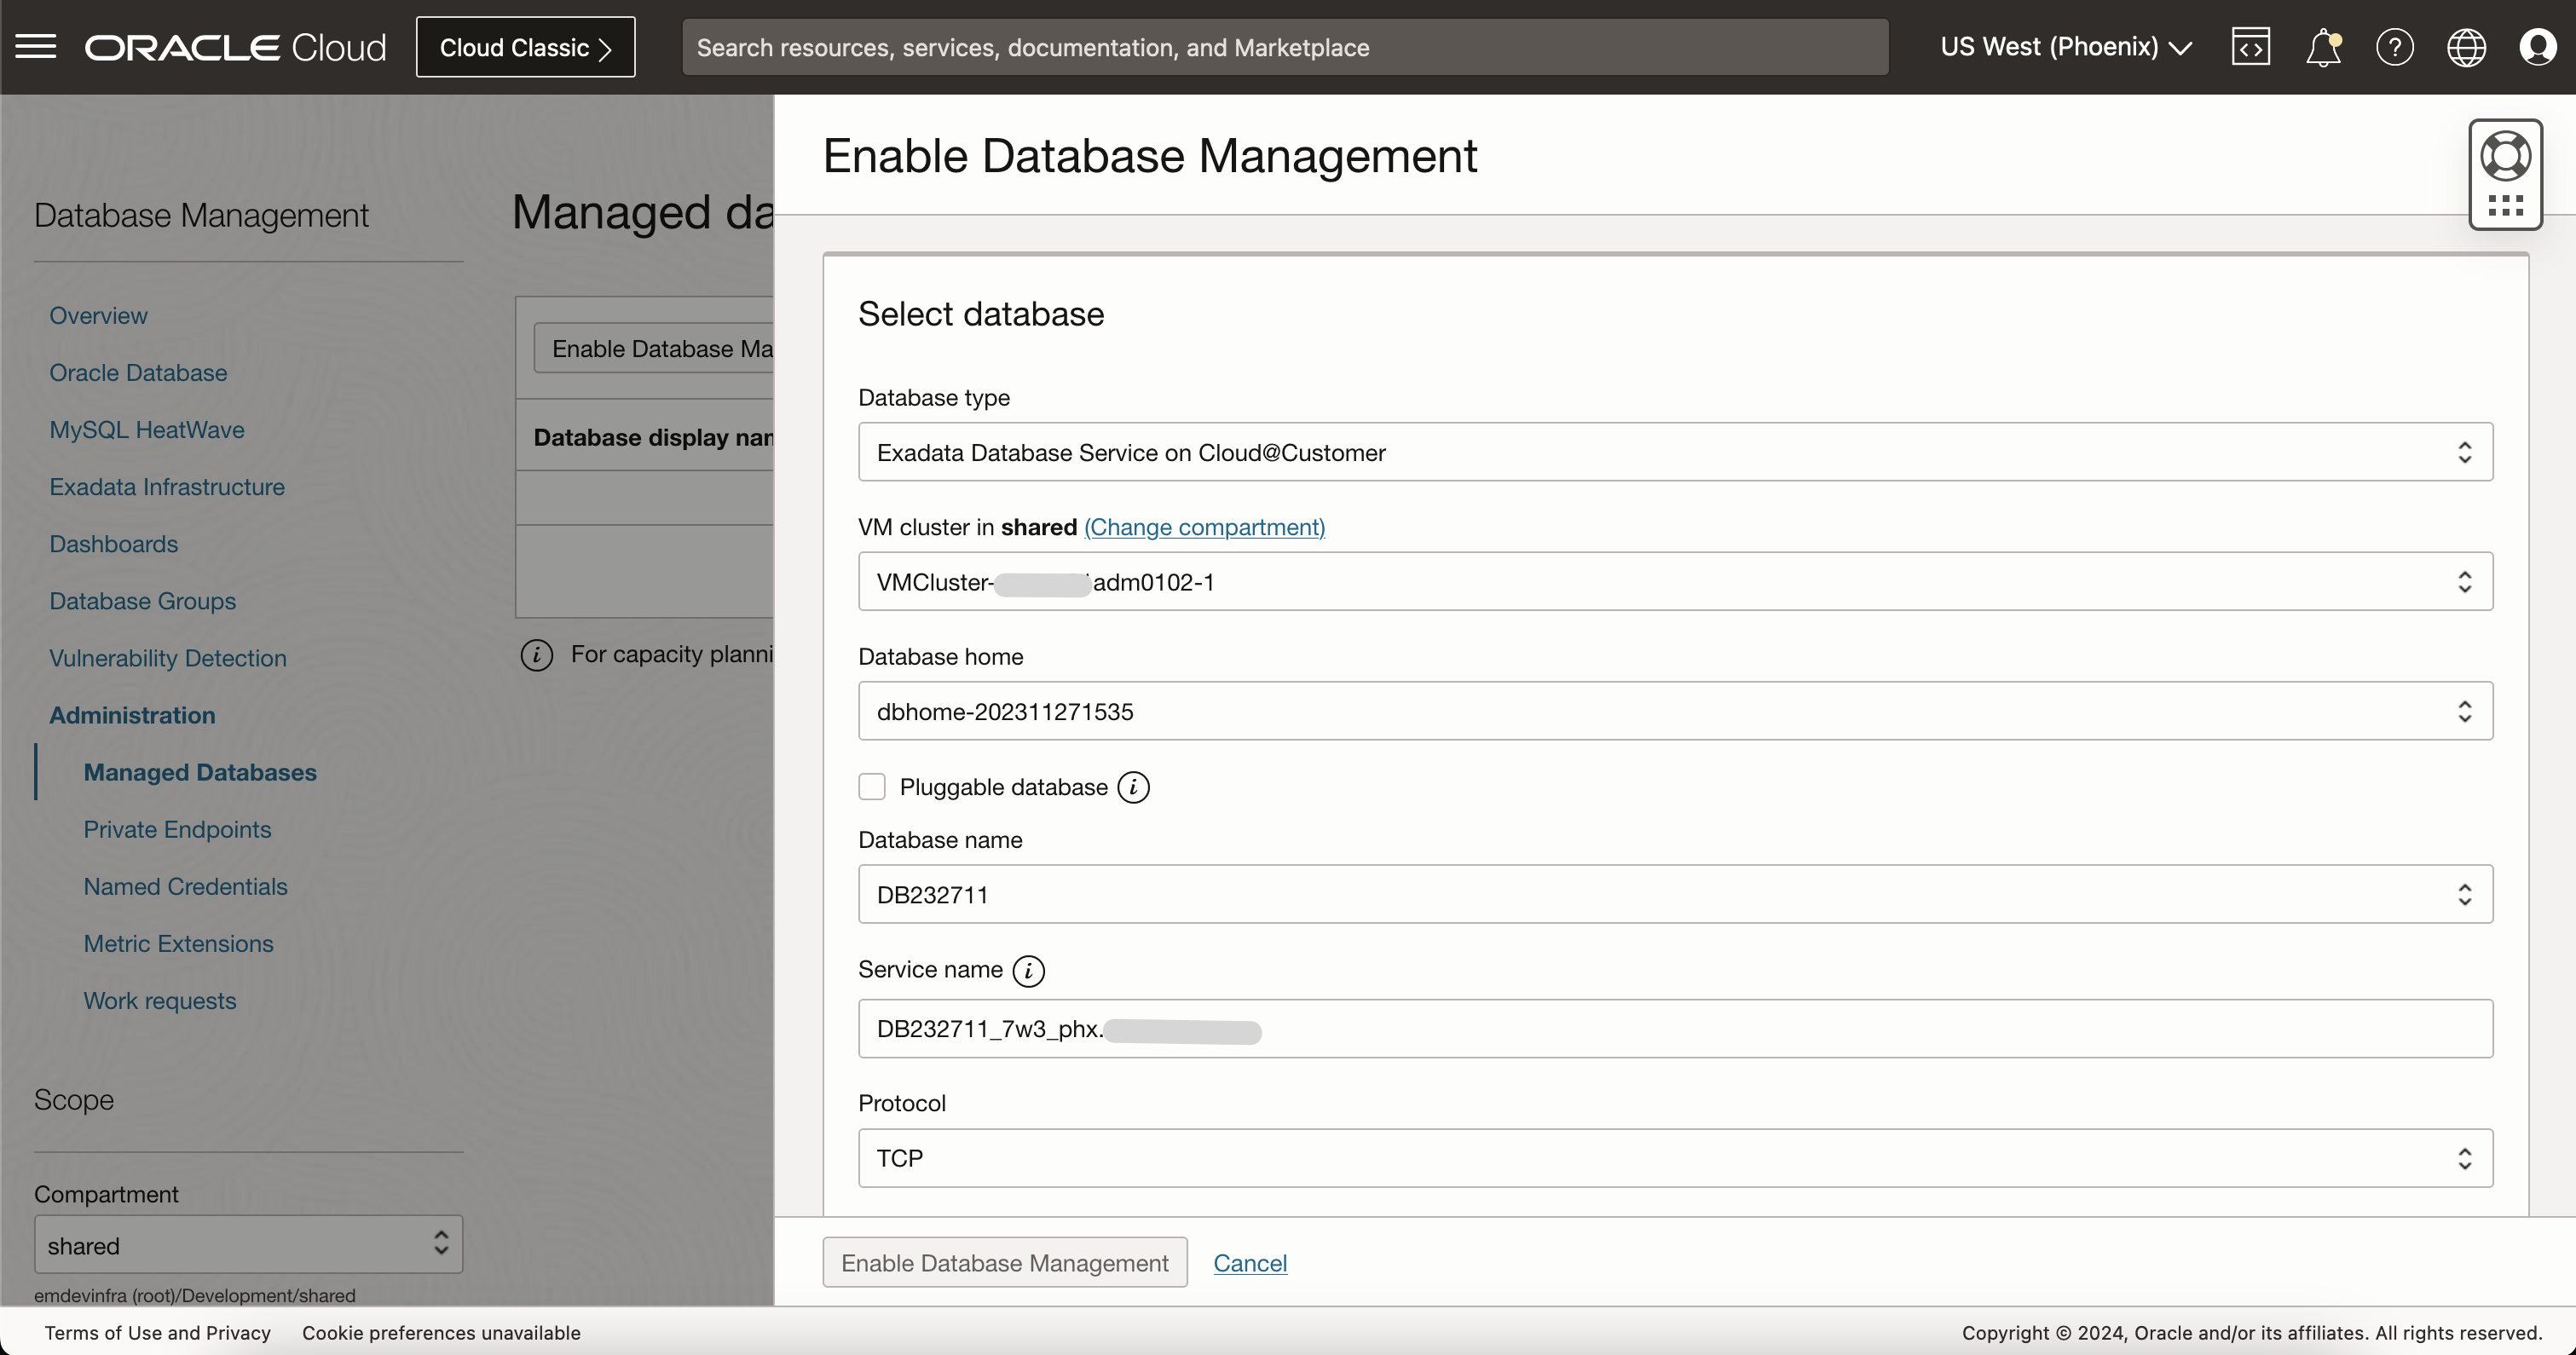
Task: Click the Cloud Classic button
Action: (x=525, y=47)
